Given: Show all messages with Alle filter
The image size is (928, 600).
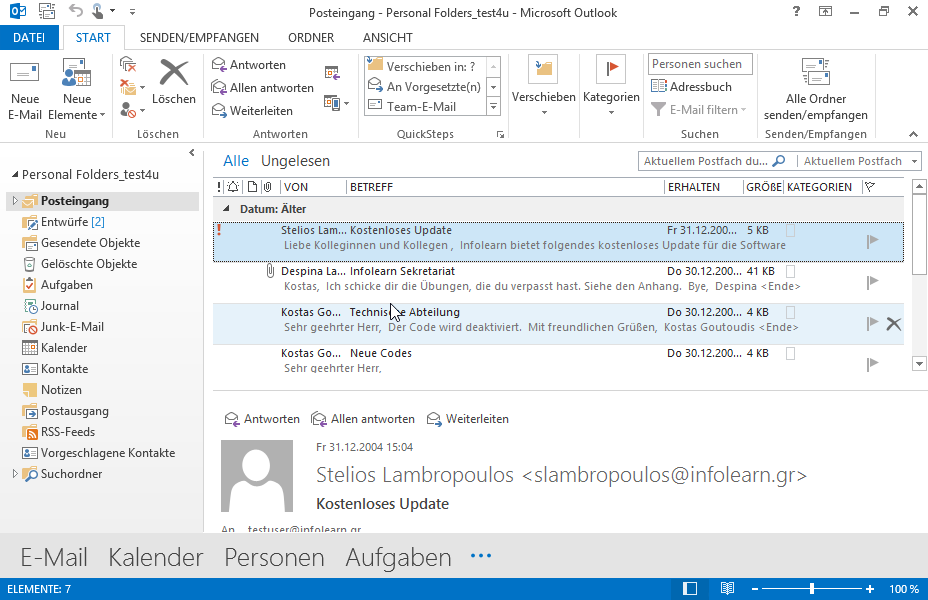Looking at the screenshot, I should tap(236, 161).
